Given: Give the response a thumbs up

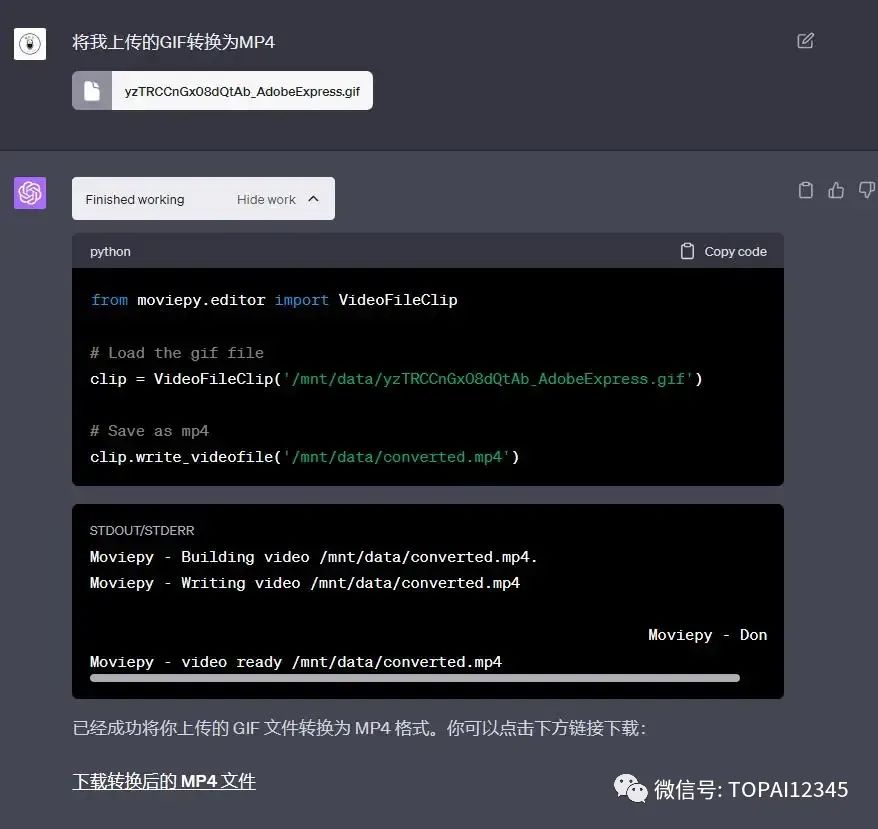Looking at the screenshot, I should (x=836, y=190).
